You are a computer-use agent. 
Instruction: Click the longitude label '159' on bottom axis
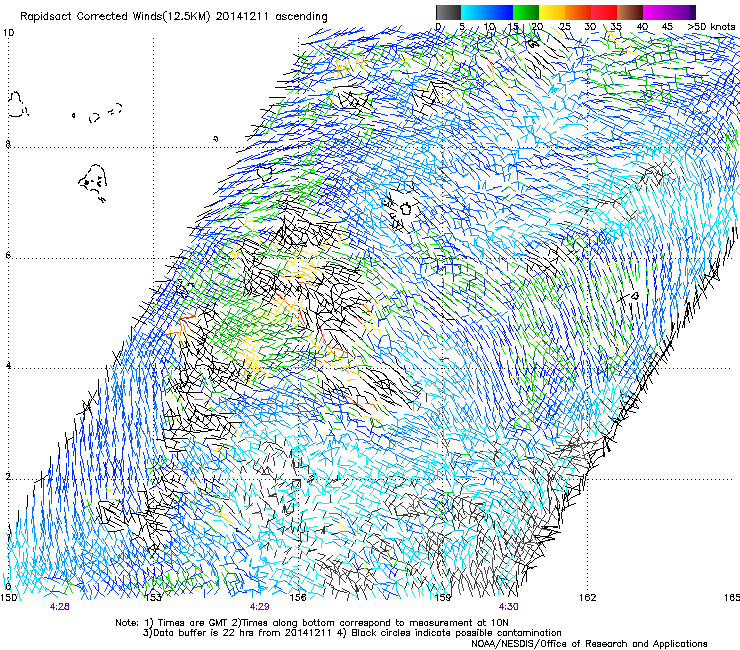coord(443,598)
